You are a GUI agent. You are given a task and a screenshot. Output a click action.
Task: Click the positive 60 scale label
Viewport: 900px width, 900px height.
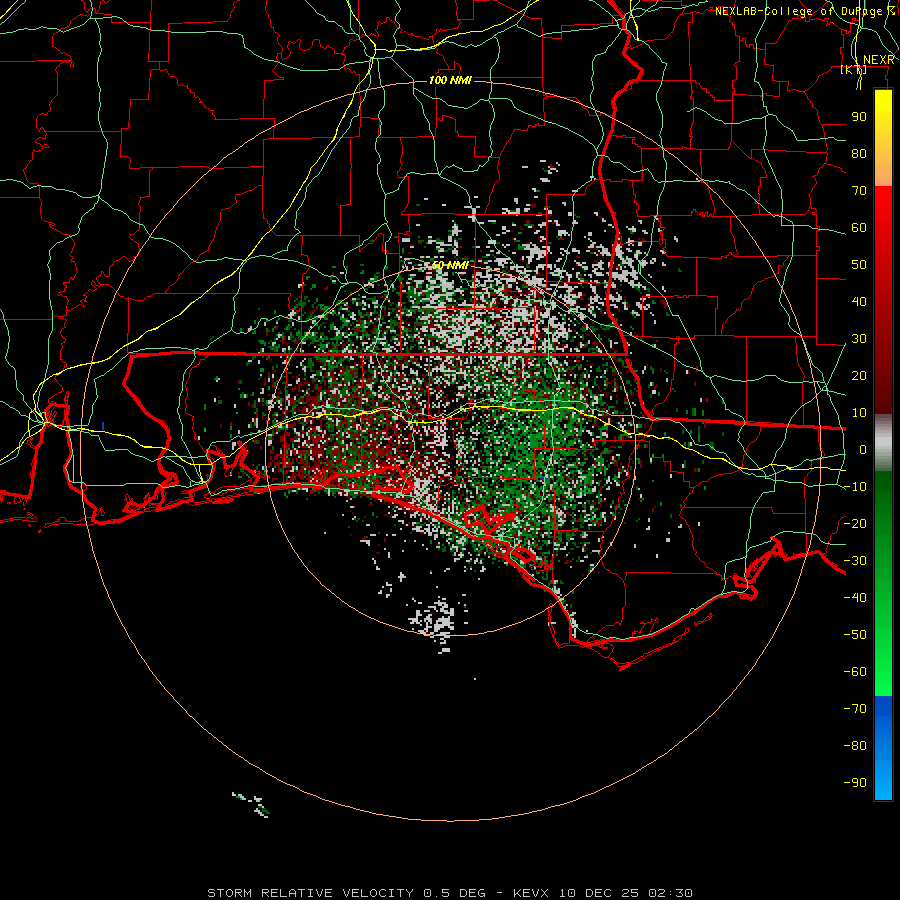click(859, 228)
